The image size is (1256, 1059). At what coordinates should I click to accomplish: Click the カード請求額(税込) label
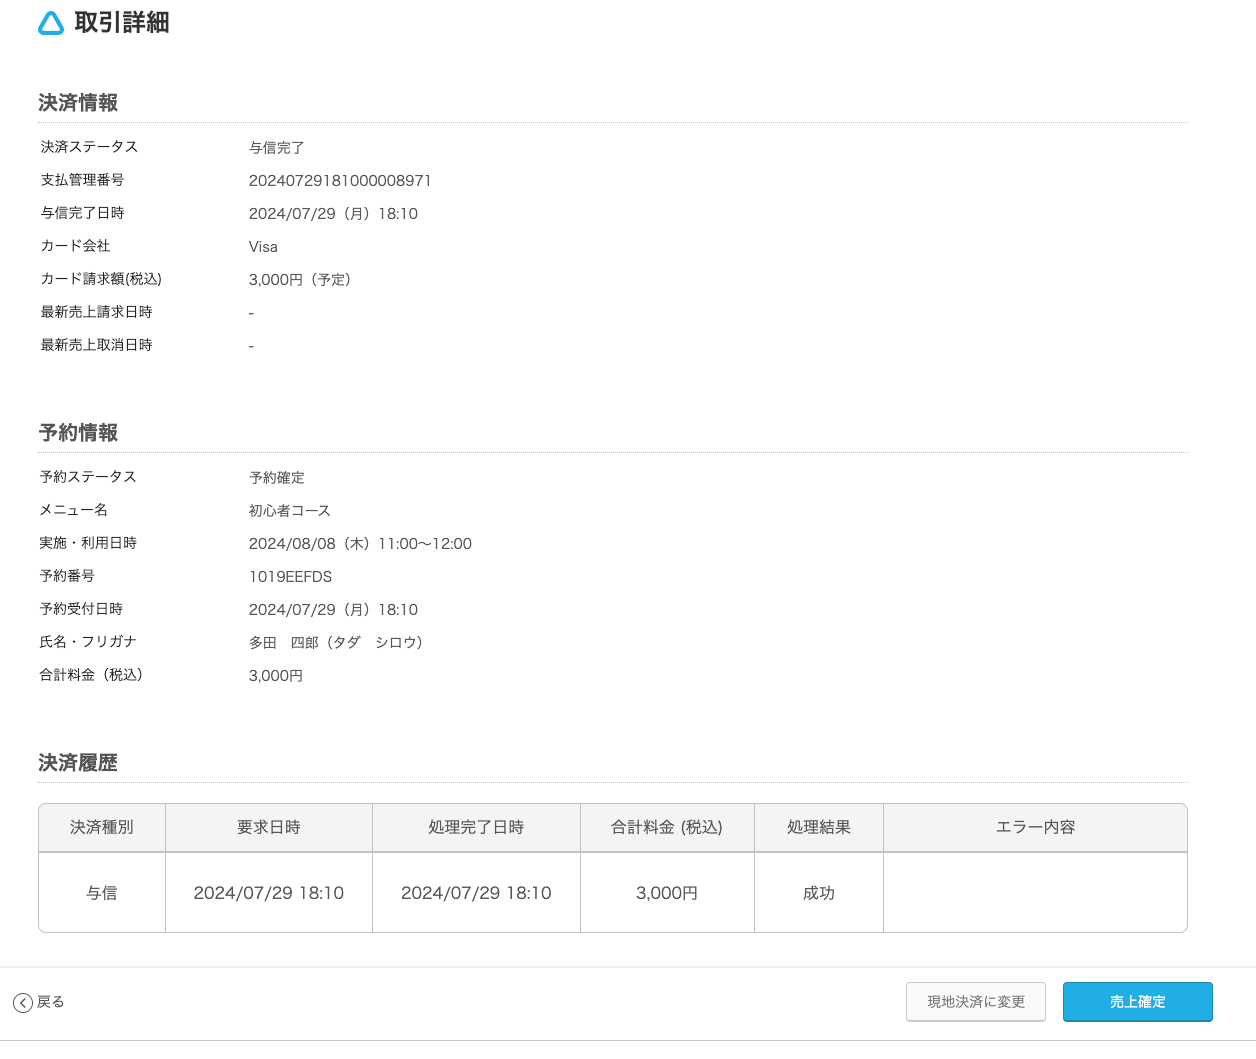101,279
